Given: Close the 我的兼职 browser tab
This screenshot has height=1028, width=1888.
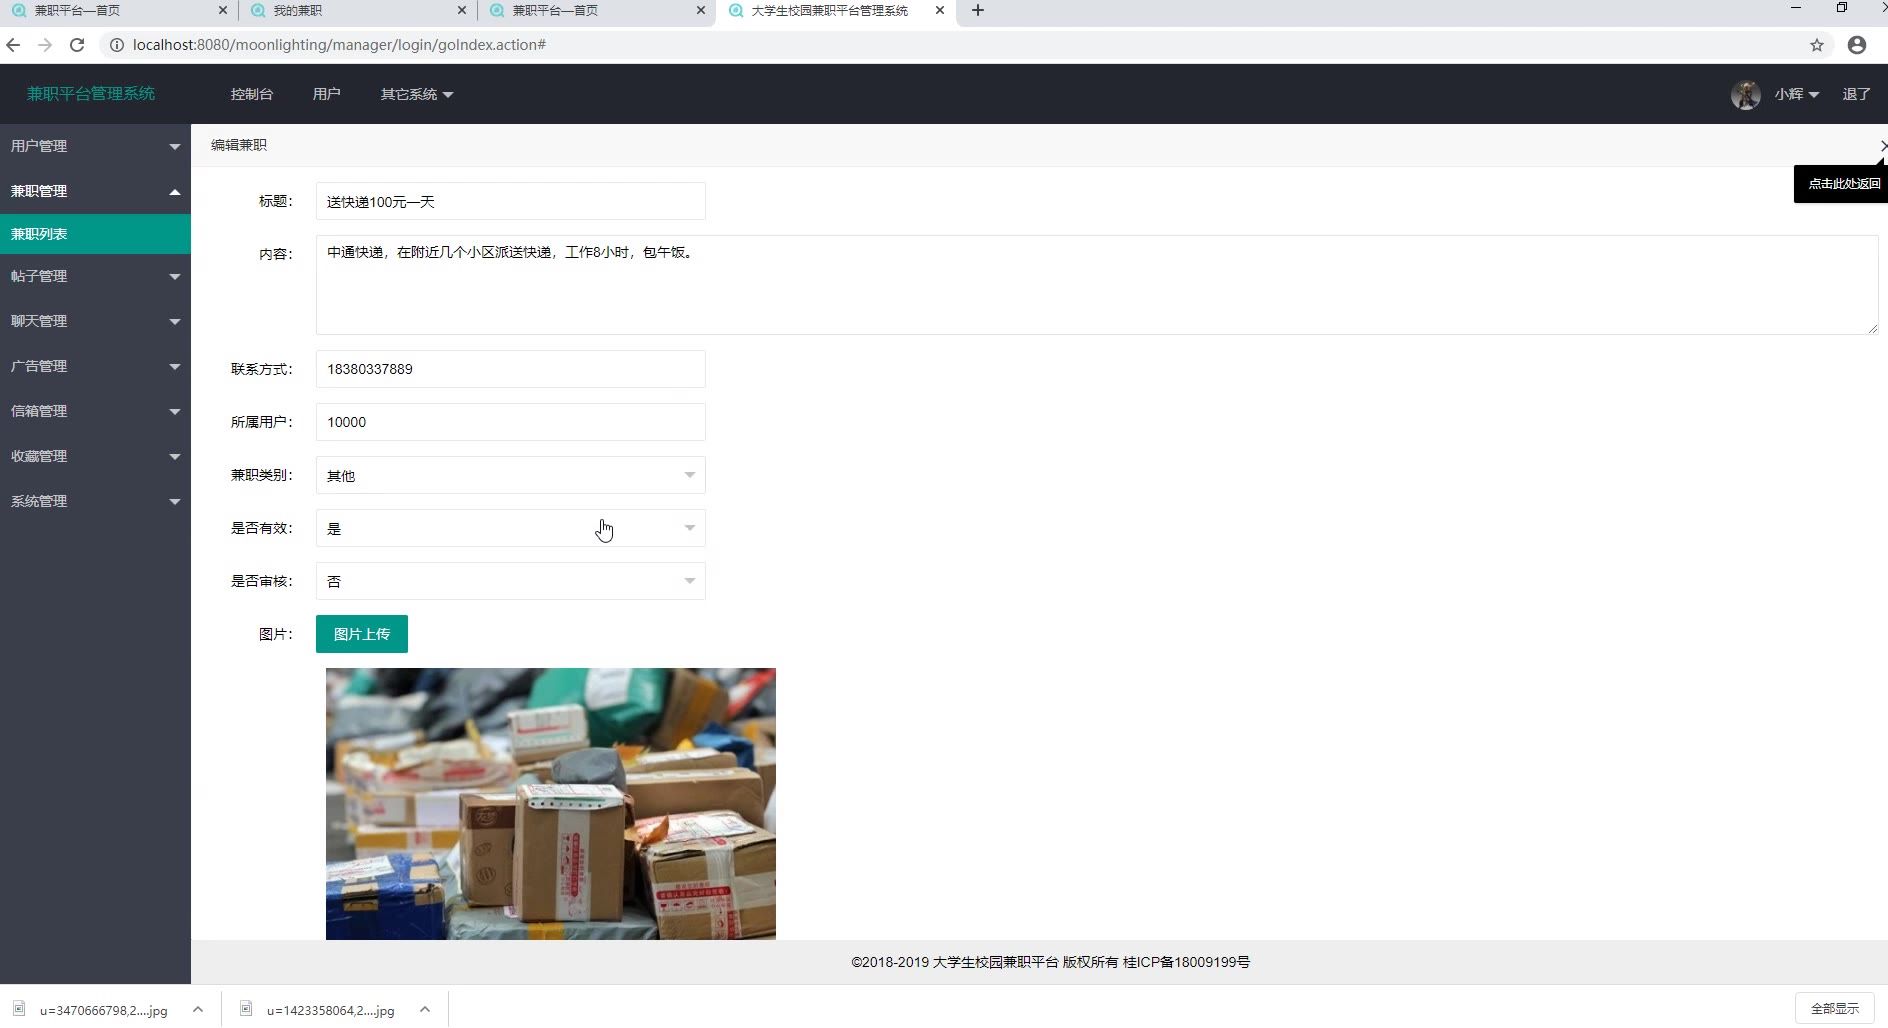Looking at the screenshot, I should [x=462, y=10].
